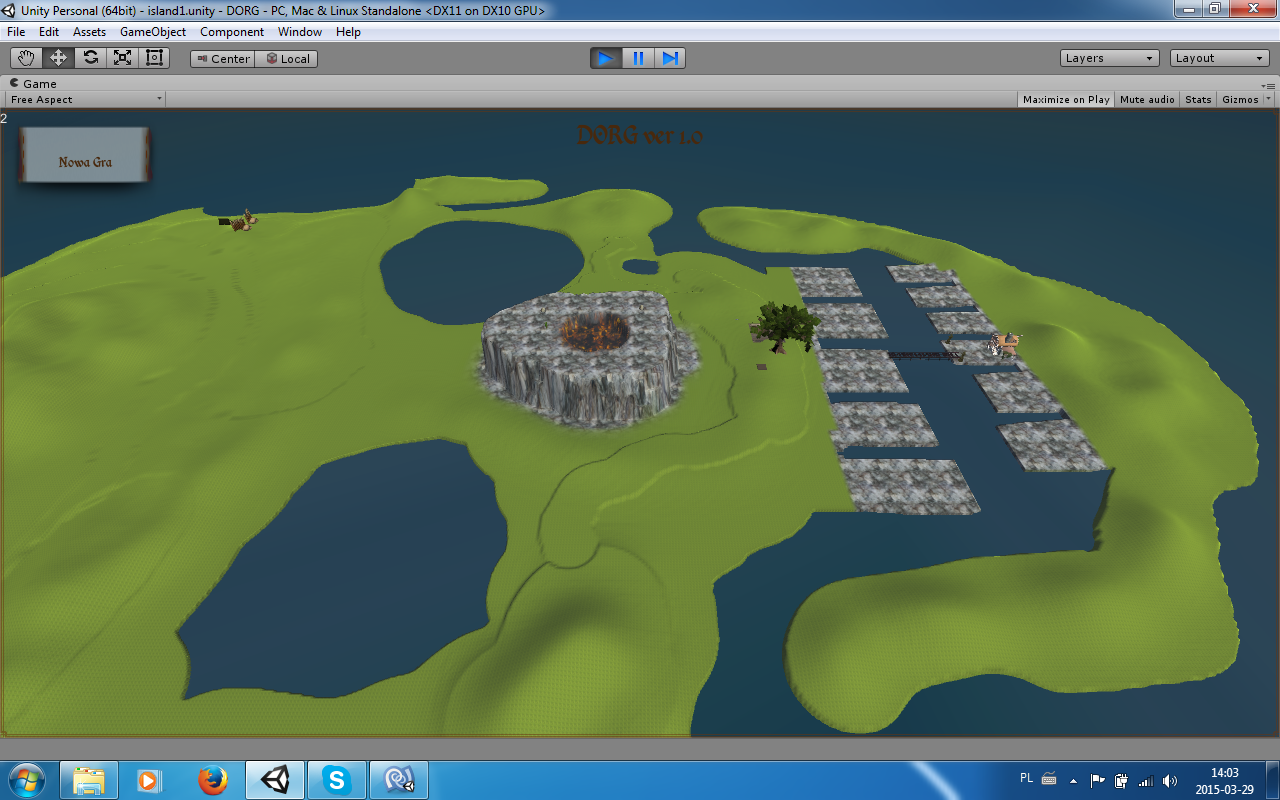Viewport: 1280px width, 800px height.
Task: Expand the Free Aspect dropdown
Action: (x=85, y=99)
